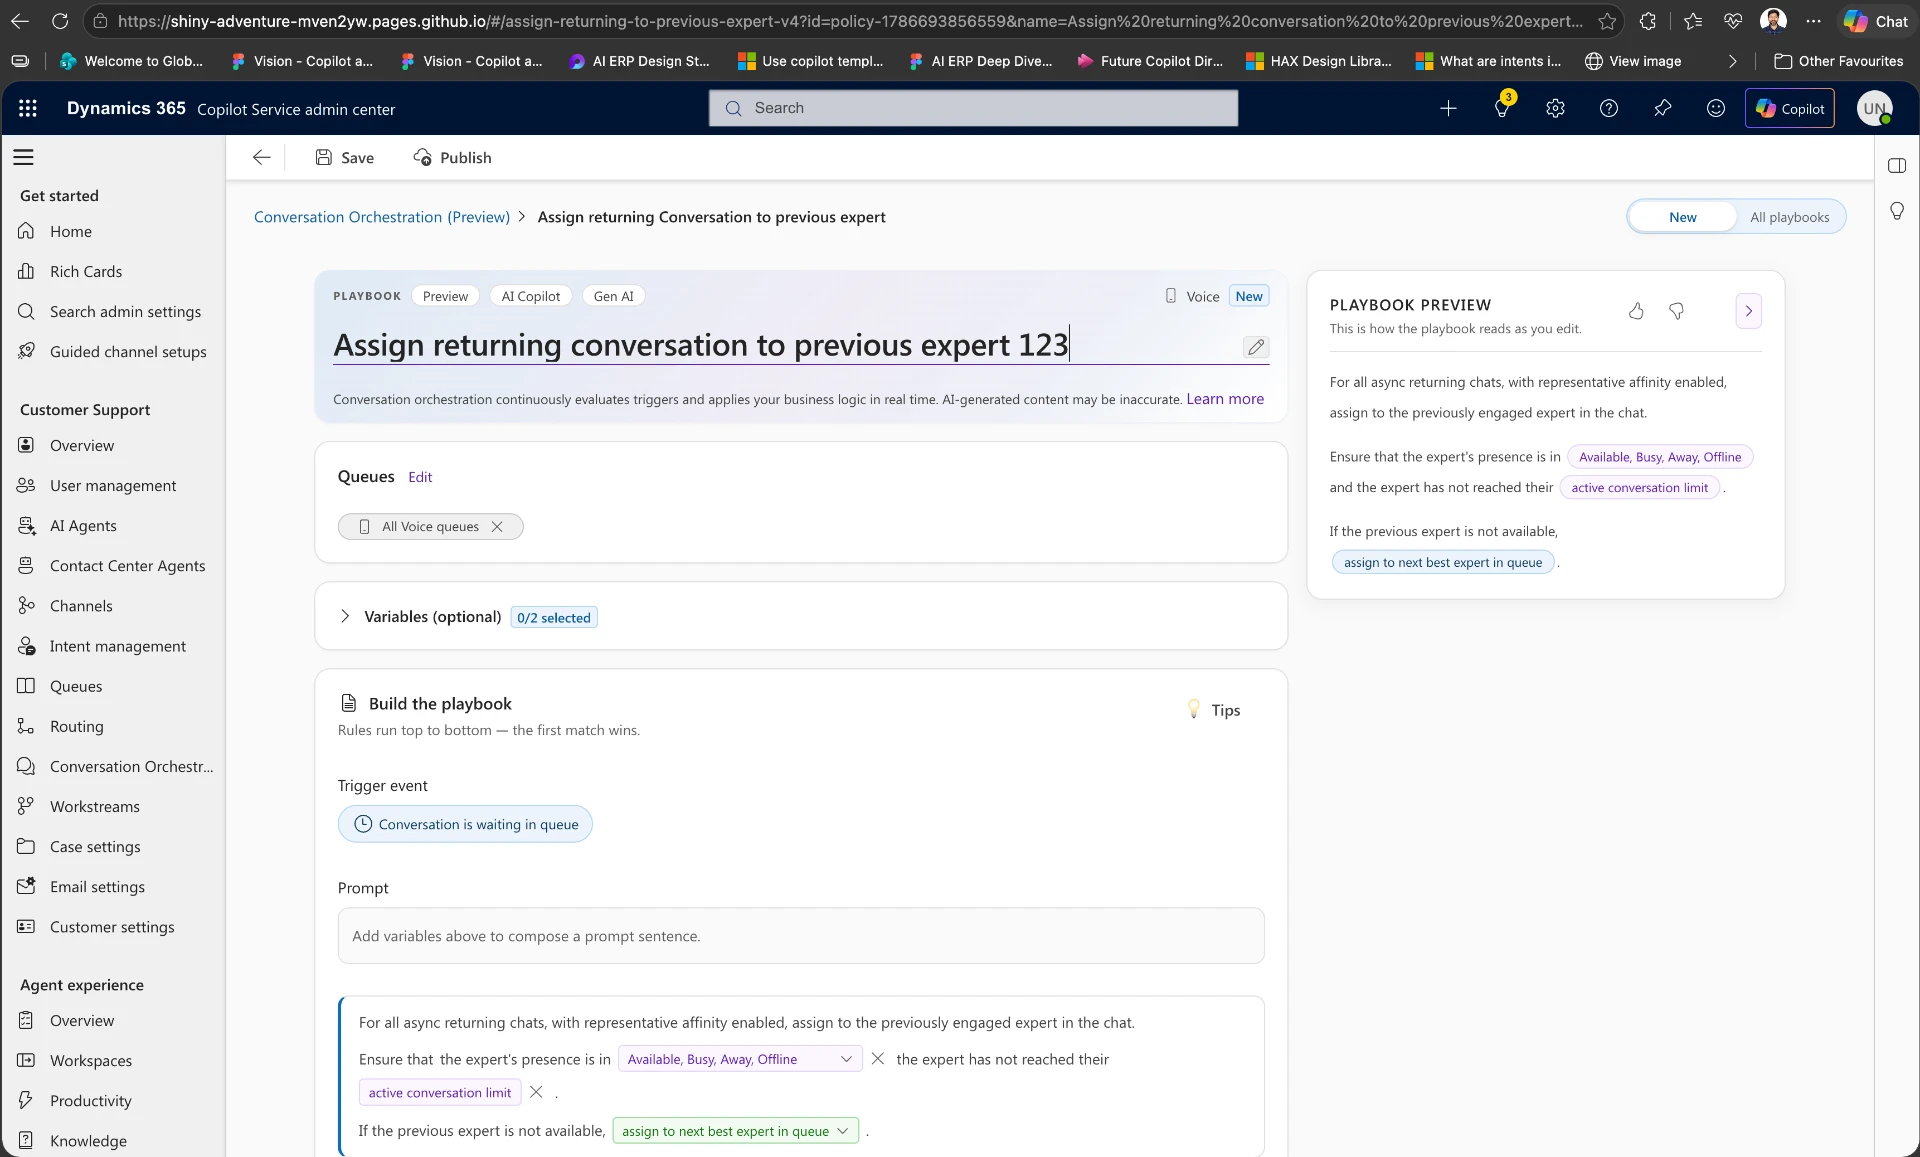Screen dimensions: 1920x1157
Task: Open the help question mark icon
Action: 1609,108
